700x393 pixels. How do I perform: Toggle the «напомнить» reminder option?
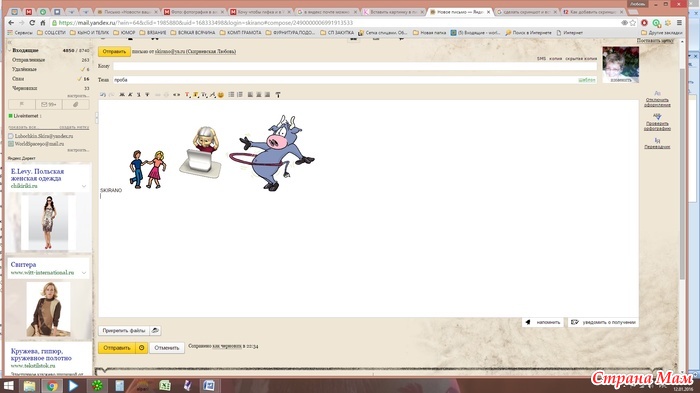(x=543, y=322)
